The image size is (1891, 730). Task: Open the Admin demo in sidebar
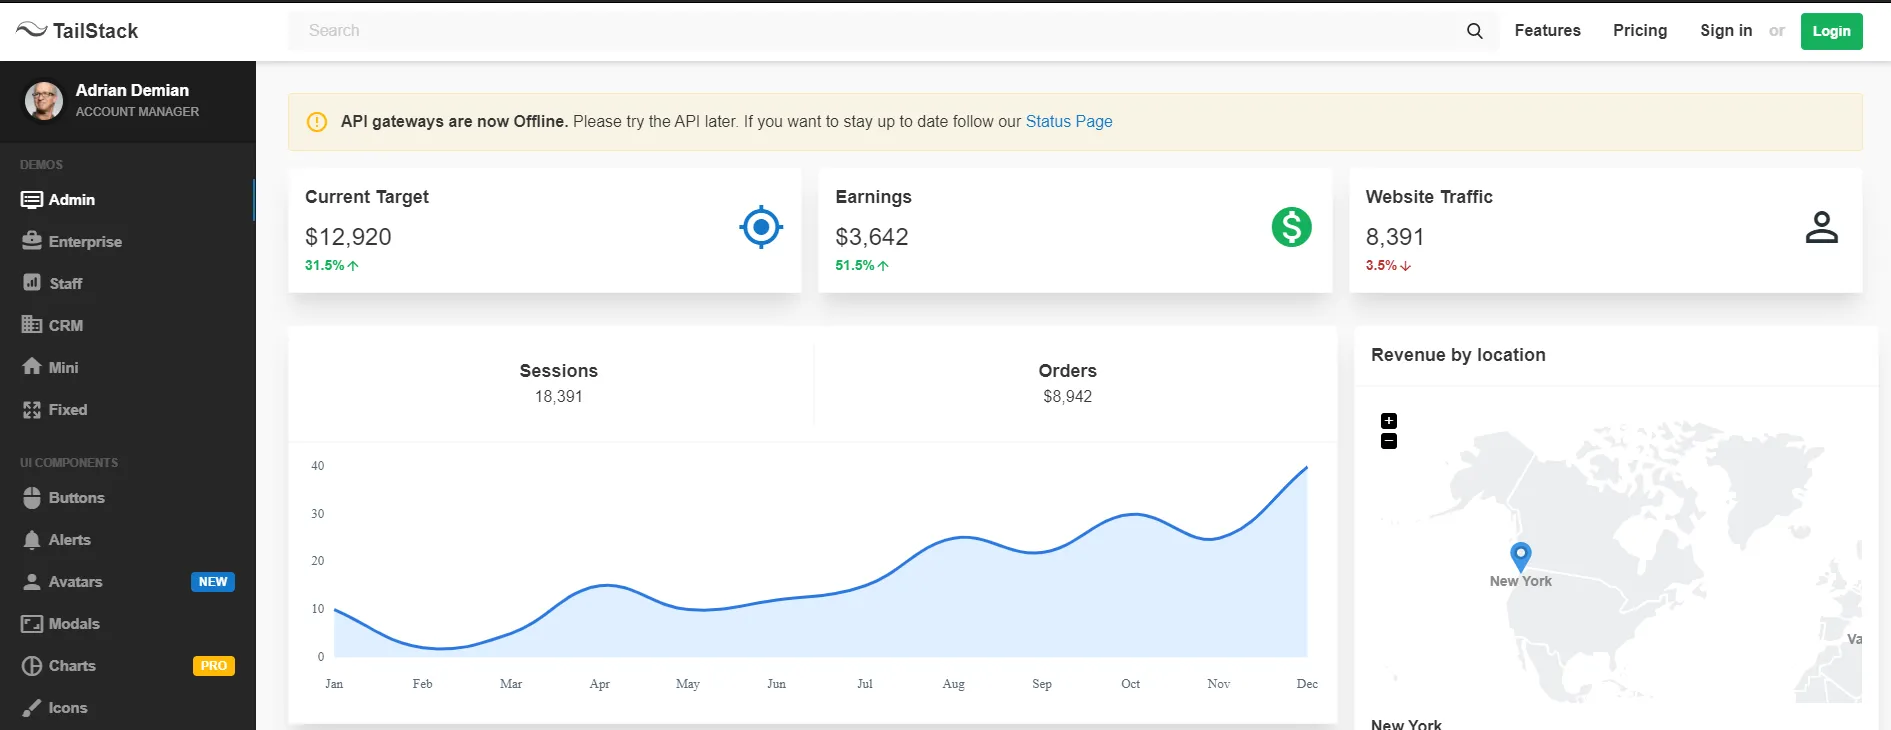(72, 200)
